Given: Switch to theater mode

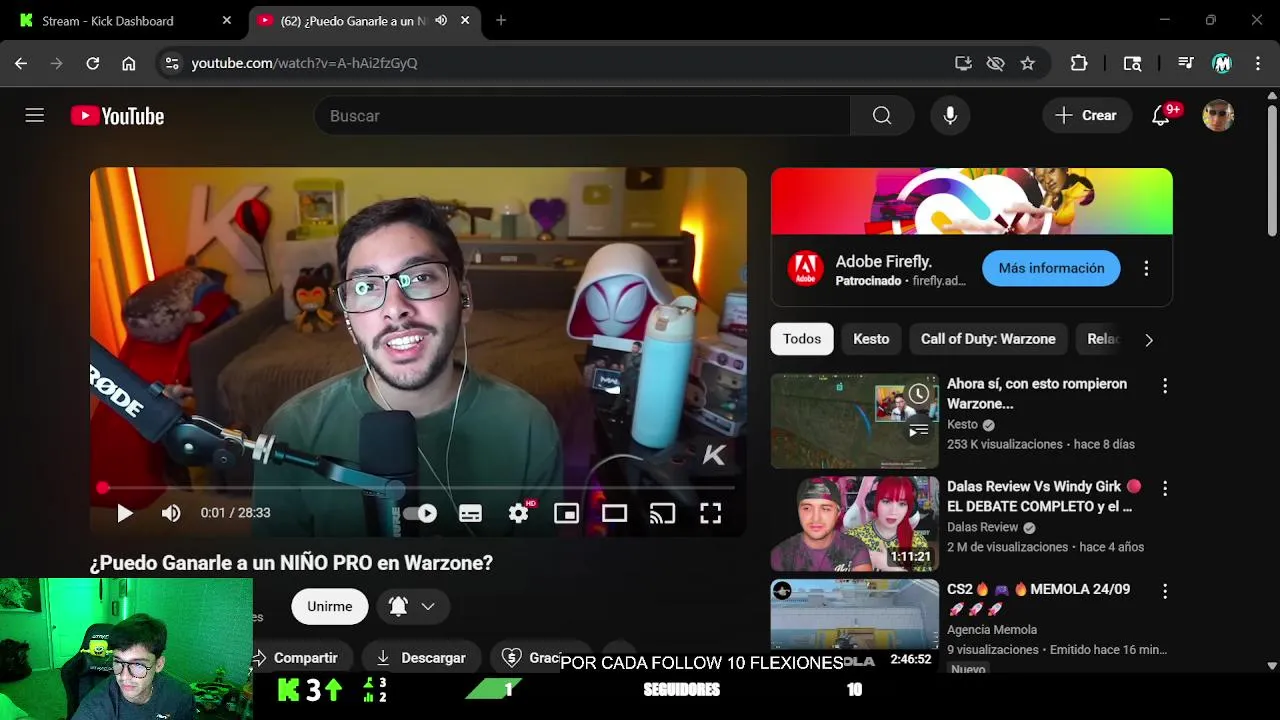Looking at the screenshot, I should tap(614, 513).
